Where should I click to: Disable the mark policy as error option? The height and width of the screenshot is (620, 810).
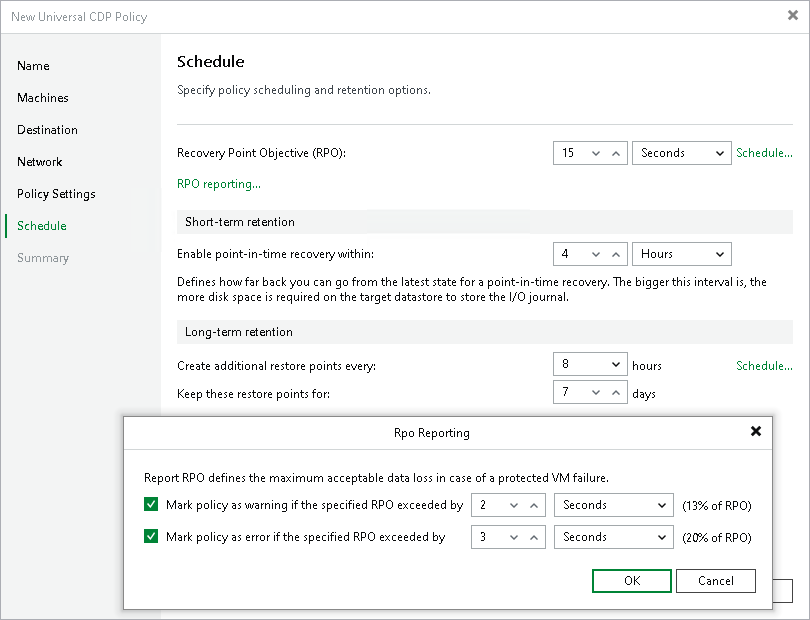(151, 537)
